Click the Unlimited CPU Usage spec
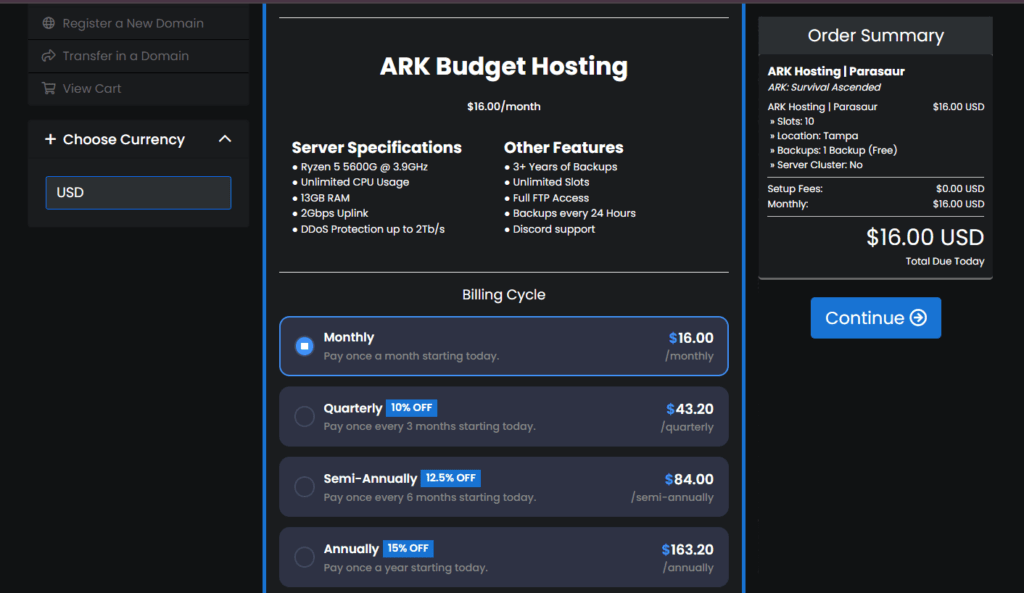The image size is (1024, 593). pos(355,182)
